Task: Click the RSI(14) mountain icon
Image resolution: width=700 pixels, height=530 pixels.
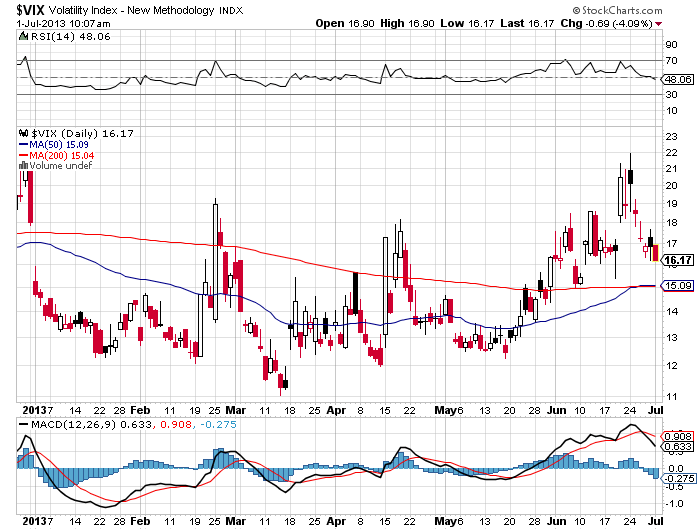Action: [23, 37]
